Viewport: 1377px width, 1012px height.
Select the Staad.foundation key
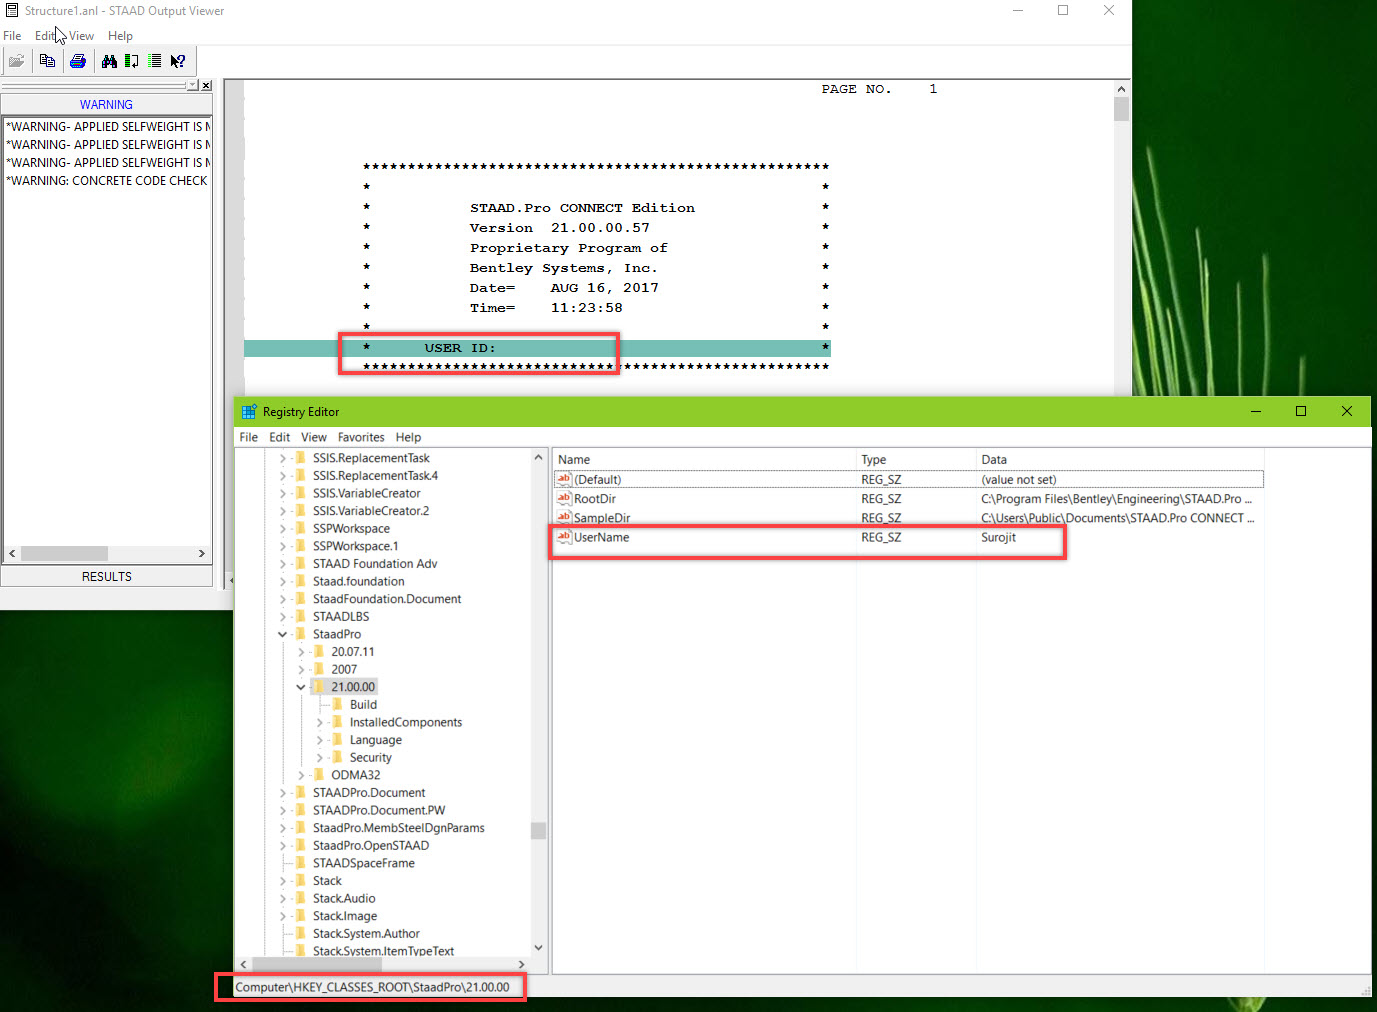click(x=358, y=581)
